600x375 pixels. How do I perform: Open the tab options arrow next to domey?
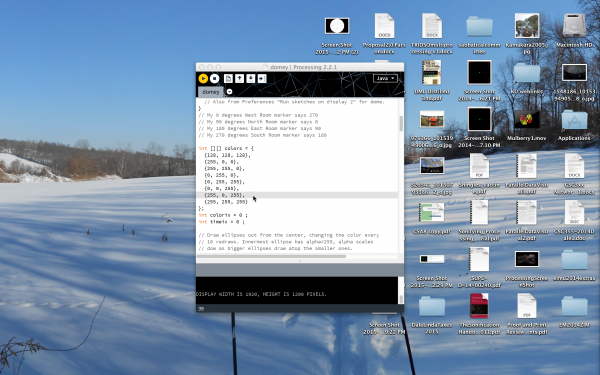tap(229, 92)
